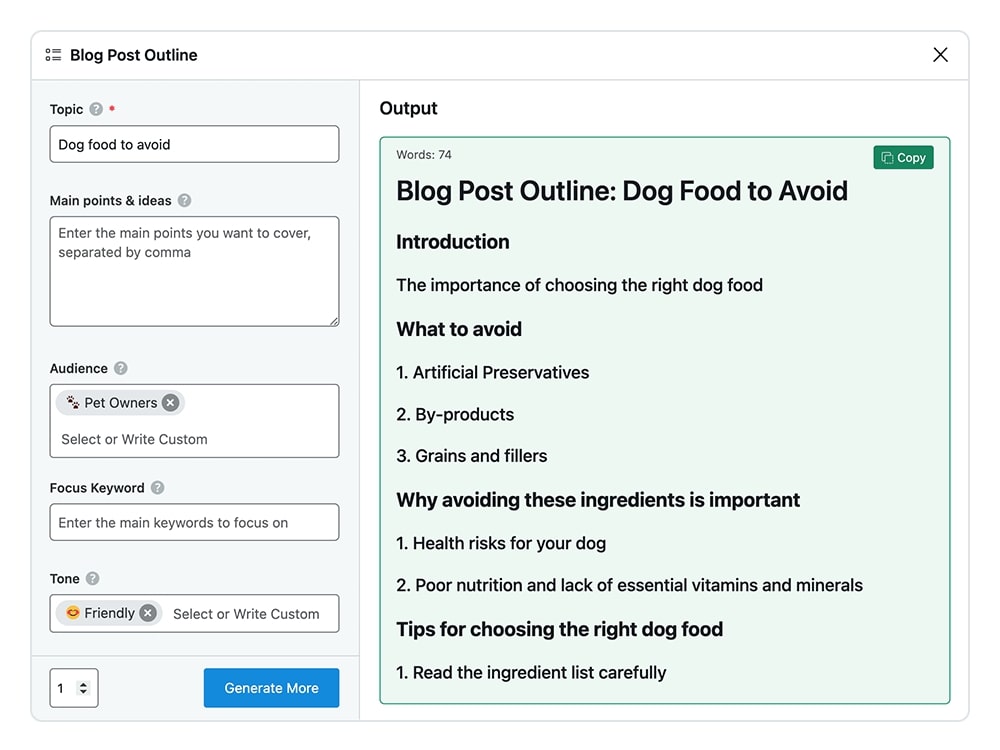Click the Focus Keyword help icon
Image resolution: width=1000 pixels, height=750 pixels.
157,488
